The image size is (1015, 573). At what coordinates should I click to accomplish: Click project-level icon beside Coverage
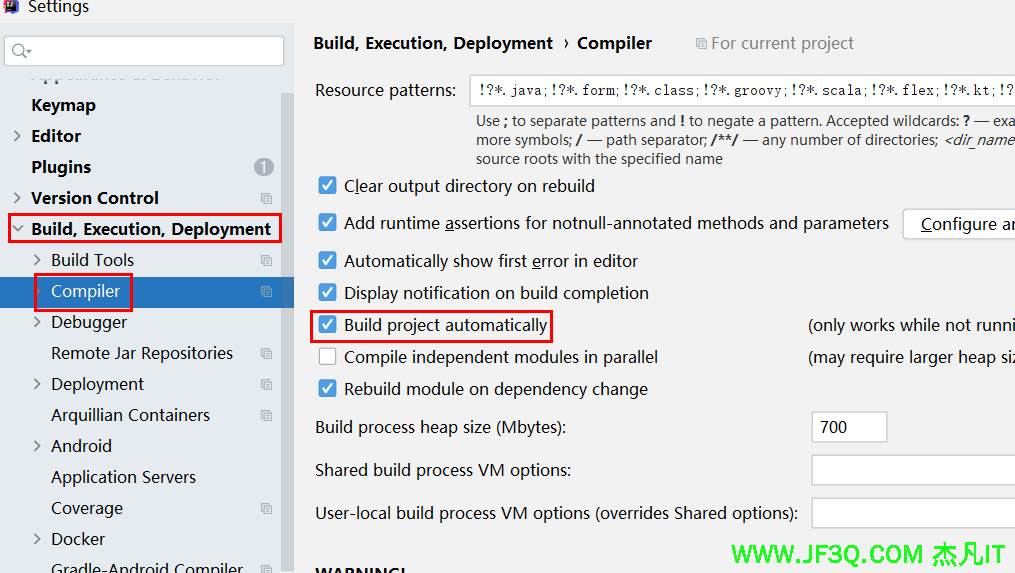click(266, 509)
